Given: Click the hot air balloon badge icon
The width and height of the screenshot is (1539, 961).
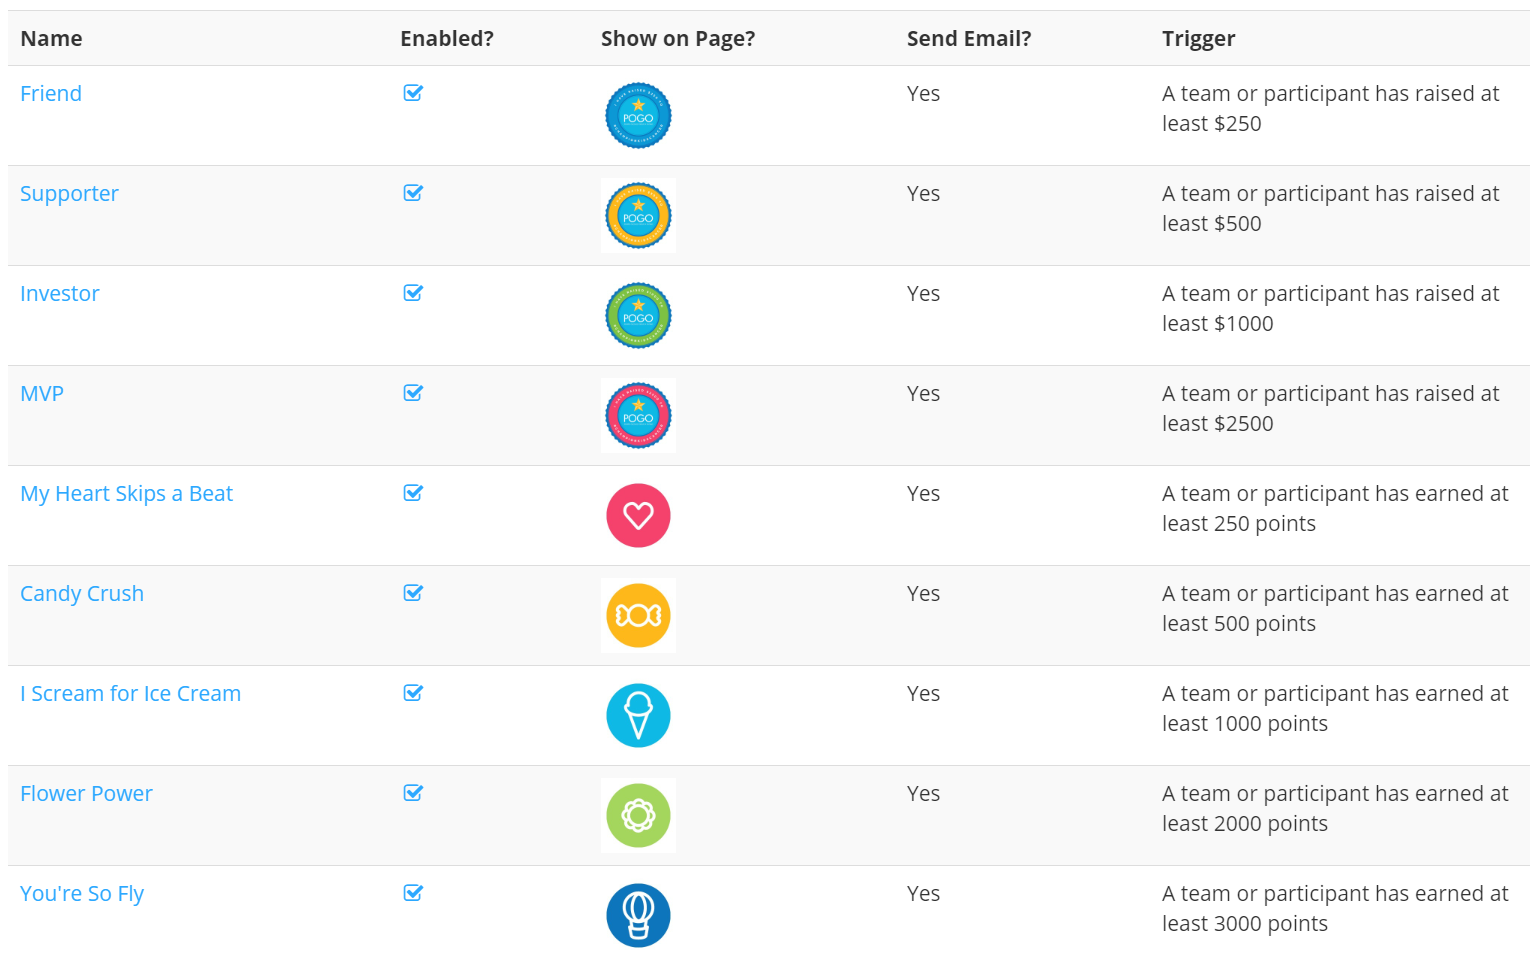Looking at the screenshot, I should tap(638, 913).
